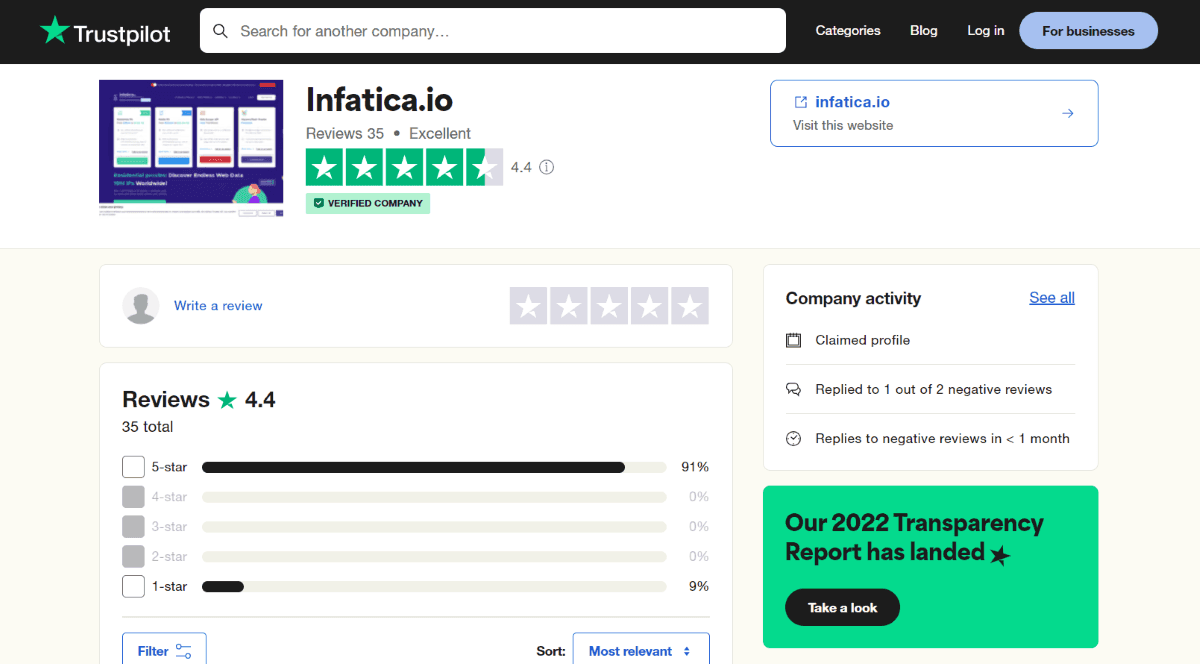Click the Replies to negative reviews in < 1 month text
Image resolution: width=1200 pixels, height=664 pixels.
(x=942, y=438)
